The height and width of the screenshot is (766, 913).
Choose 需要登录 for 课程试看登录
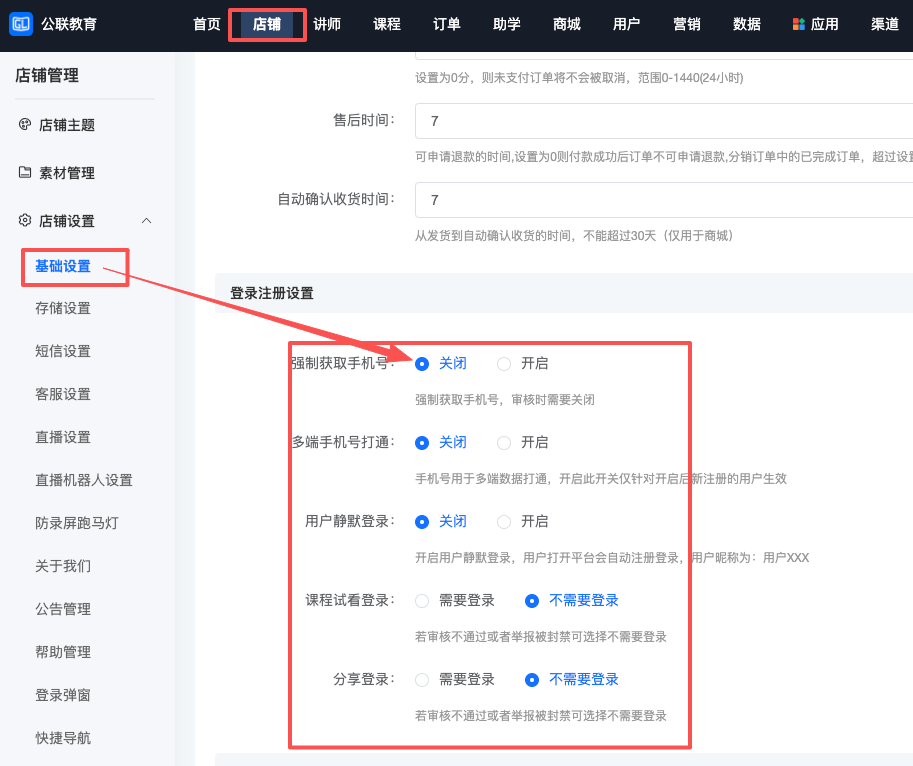point(422,601)
